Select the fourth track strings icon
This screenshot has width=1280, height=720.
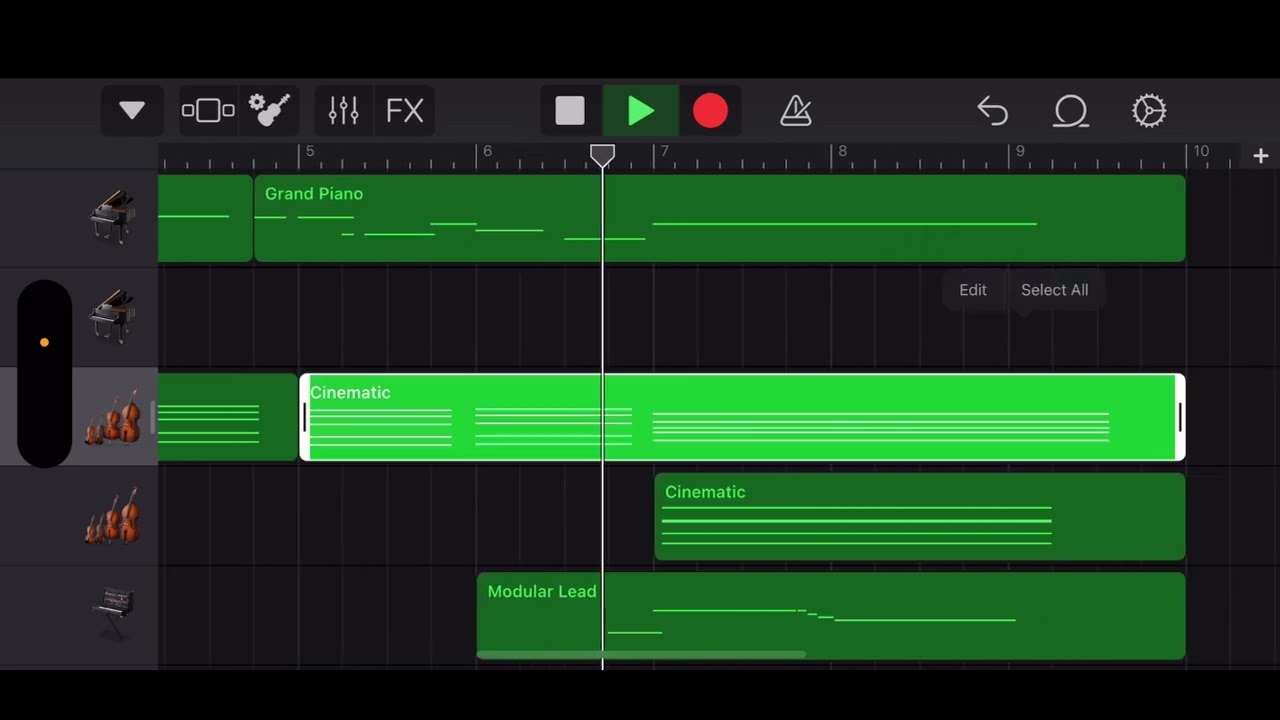[x=113, y=515]
